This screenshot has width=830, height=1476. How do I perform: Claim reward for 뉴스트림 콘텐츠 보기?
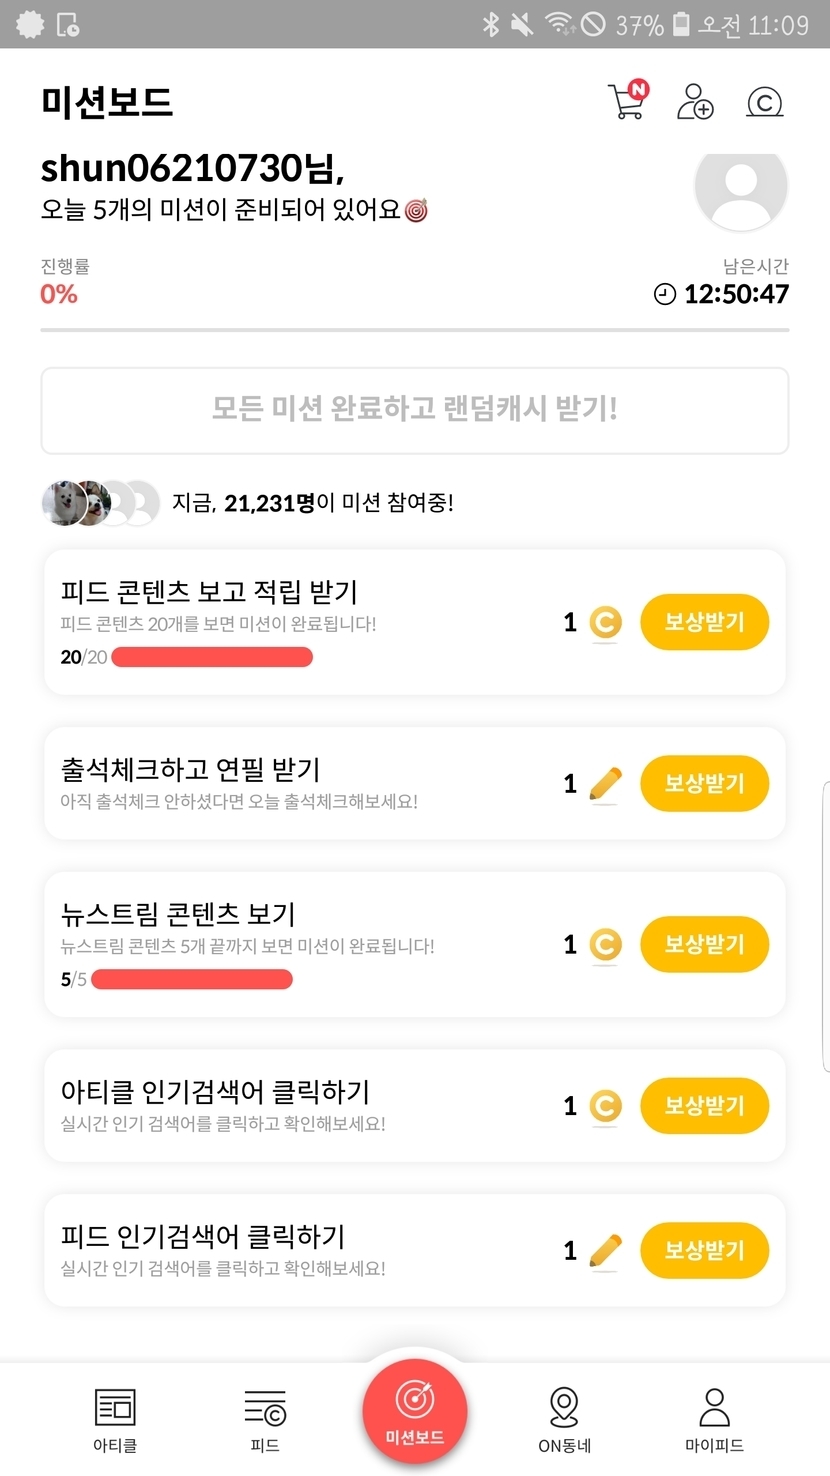coord(704,944)
